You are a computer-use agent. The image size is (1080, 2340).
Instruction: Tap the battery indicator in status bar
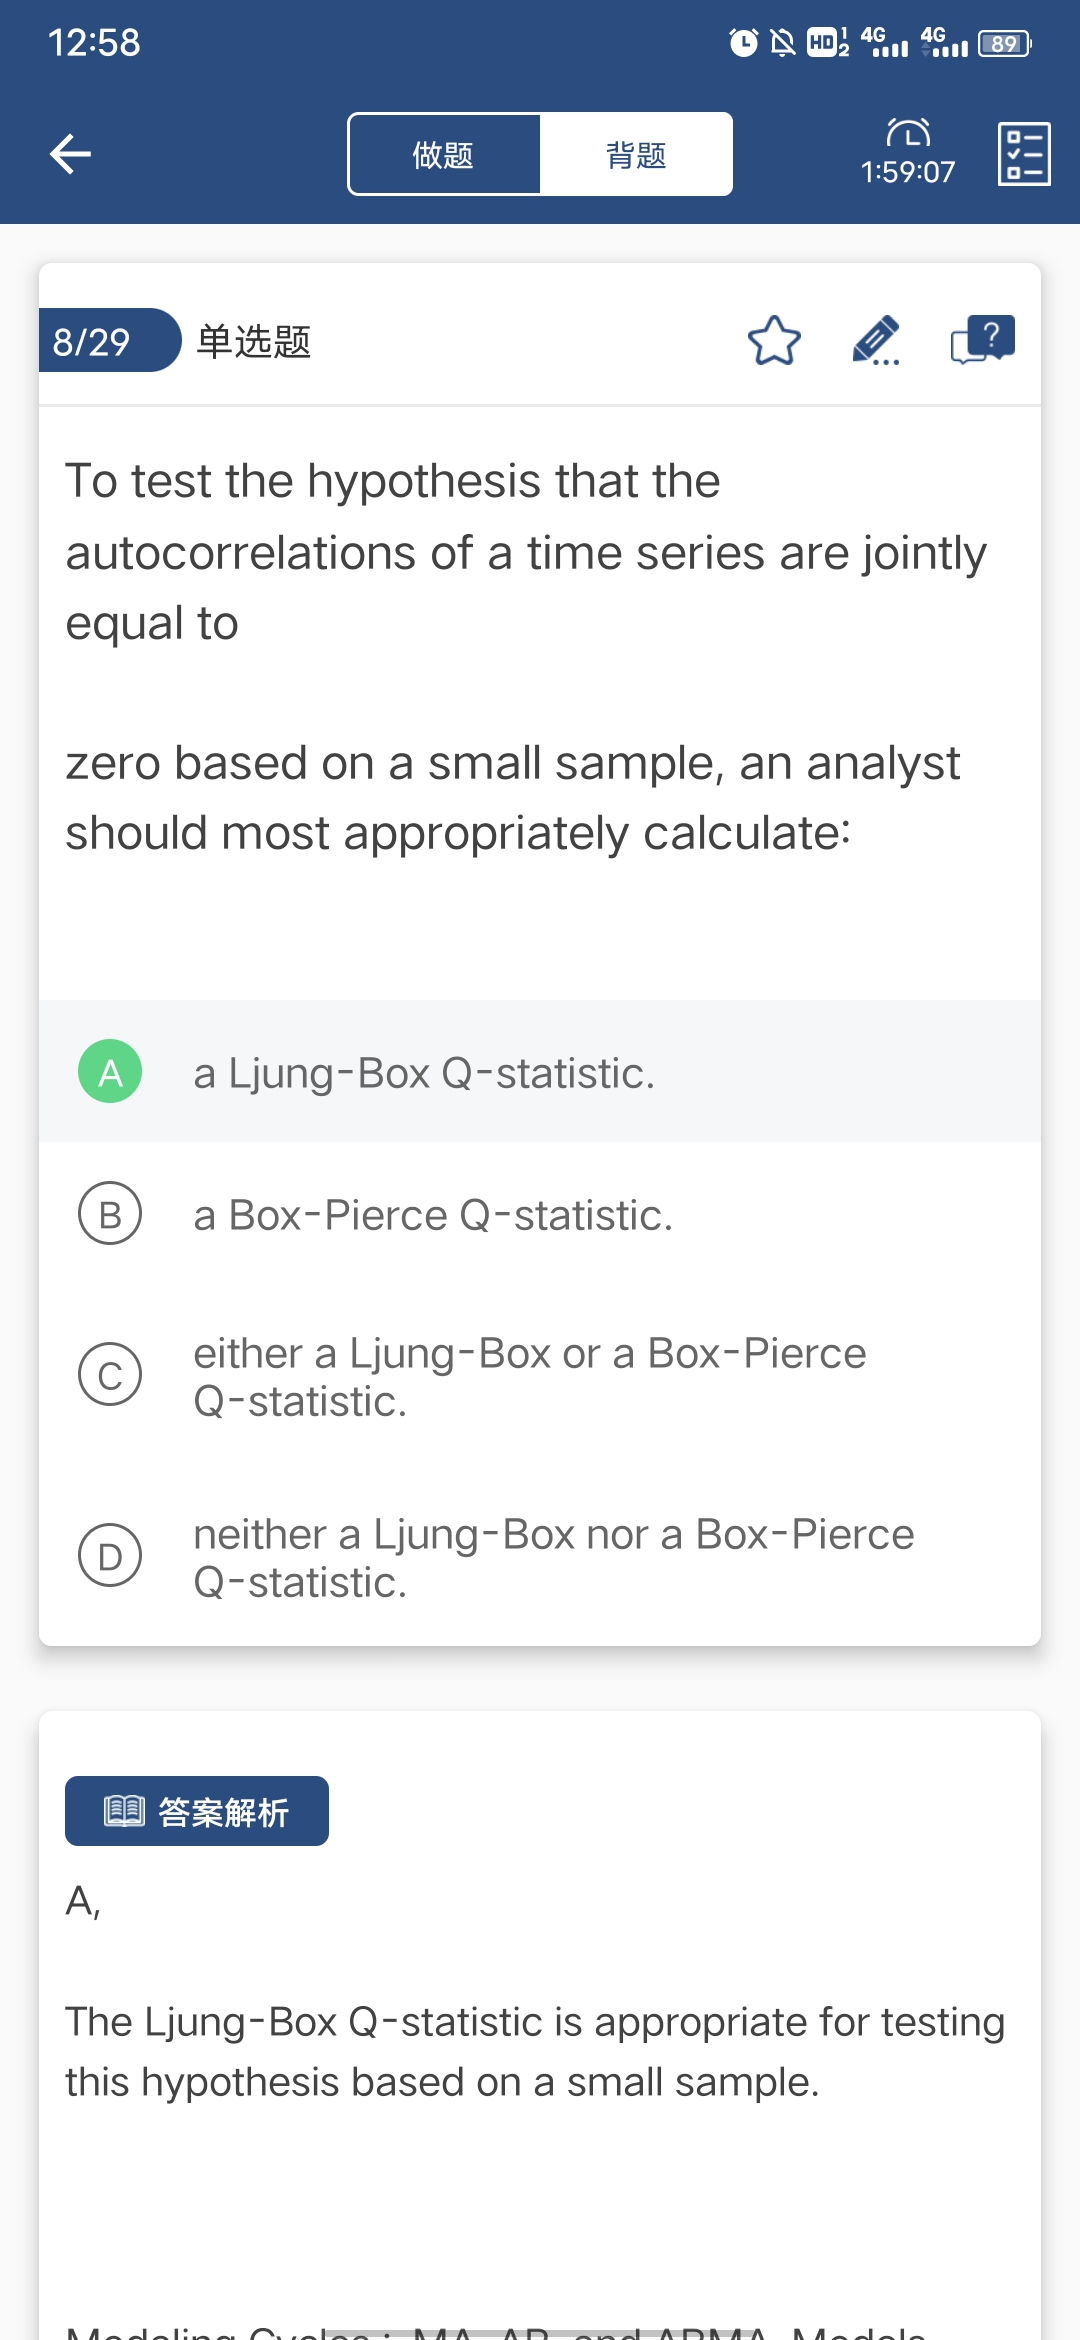[1004, 44]
